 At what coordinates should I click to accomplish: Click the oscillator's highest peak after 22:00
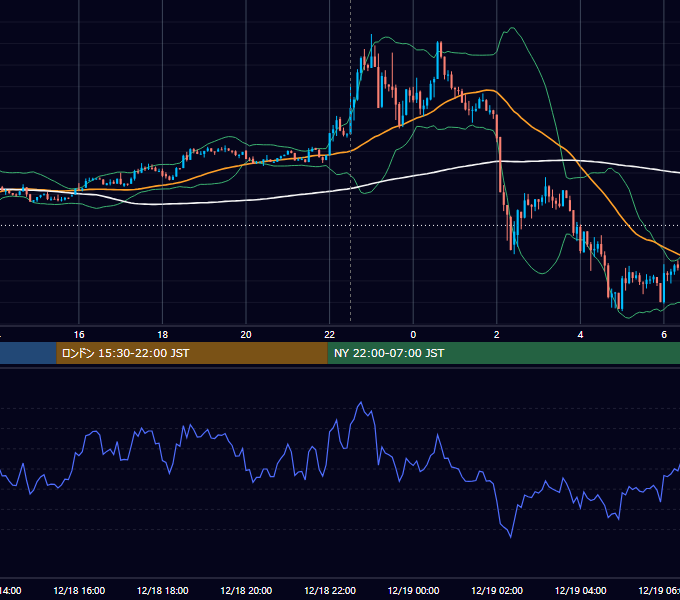[x=361, y=403]
